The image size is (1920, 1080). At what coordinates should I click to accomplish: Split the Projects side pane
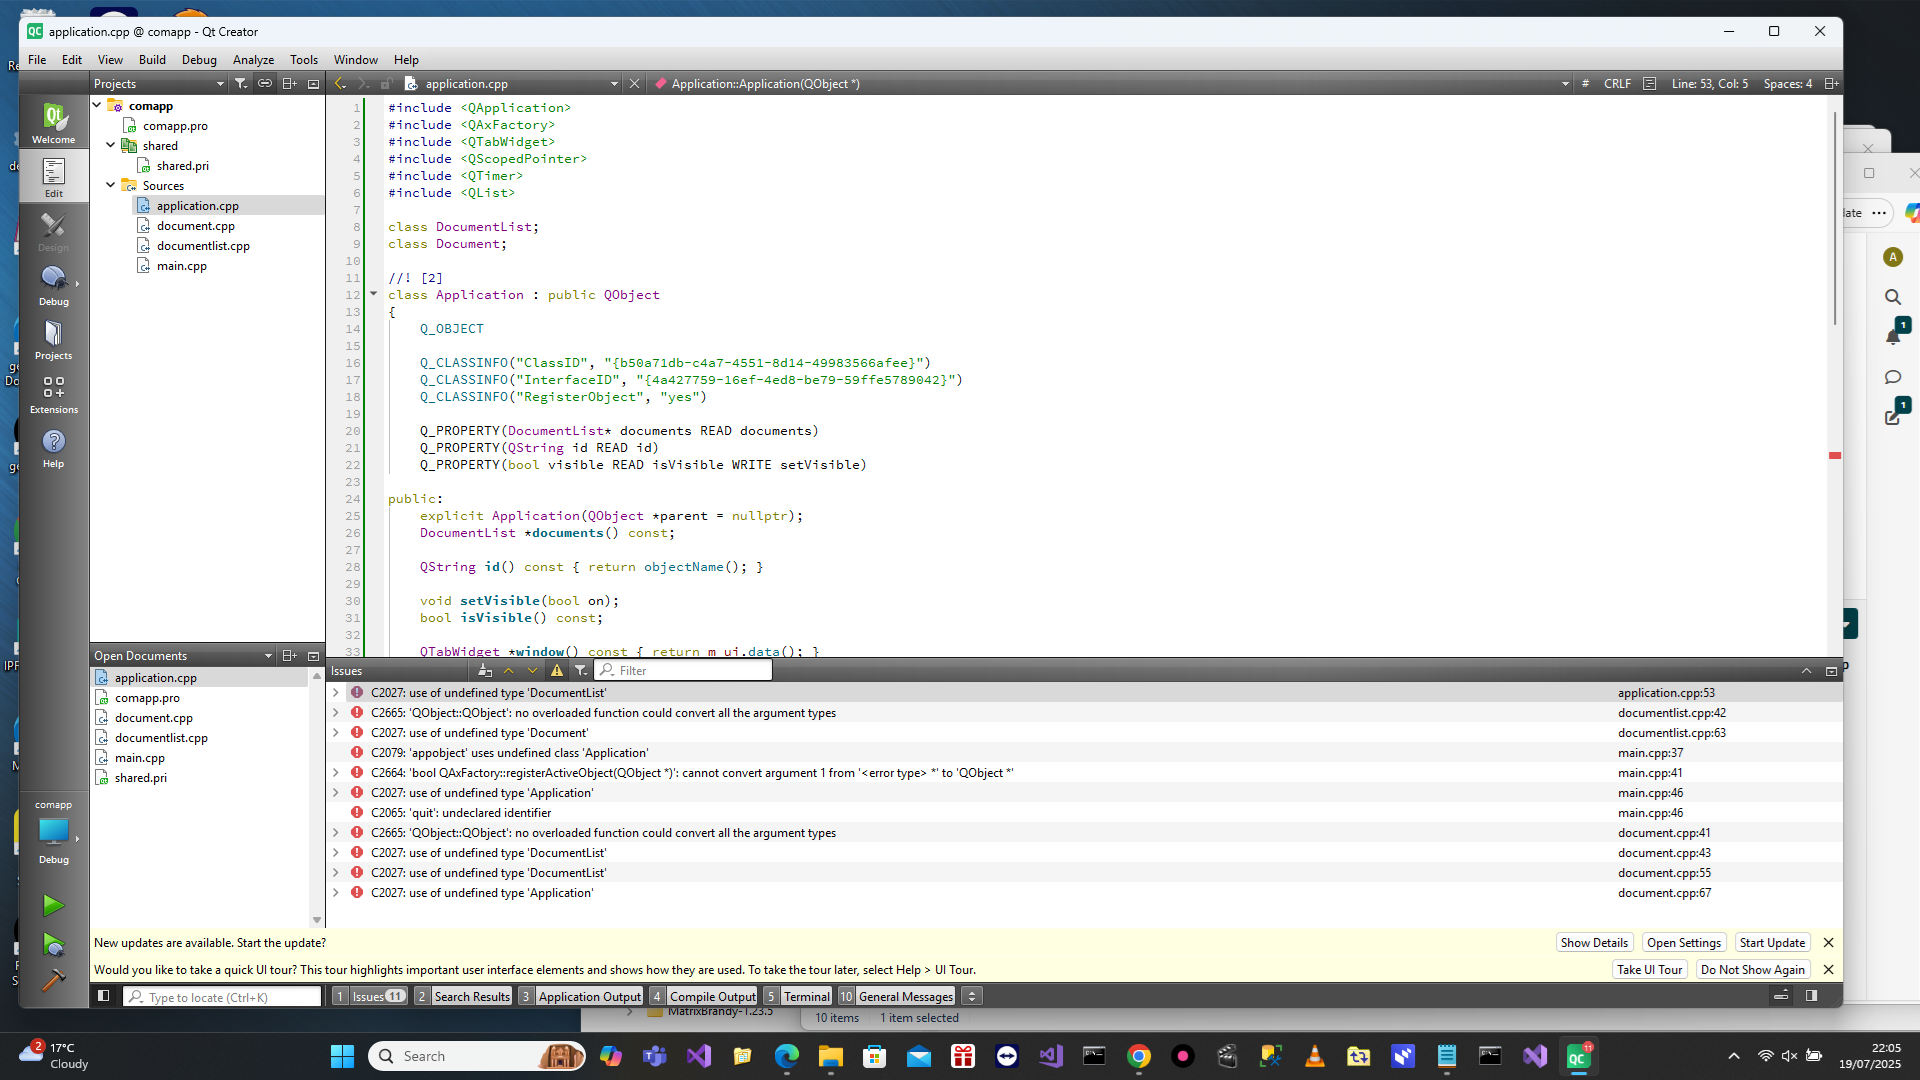(x=289, y=84)
